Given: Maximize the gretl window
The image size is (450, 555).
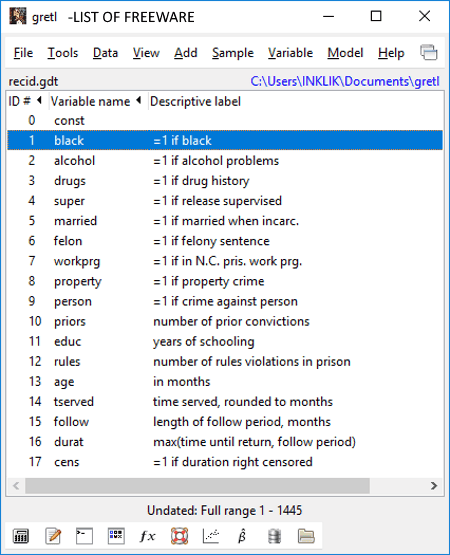Looking at the screenshot, I should (x=376, y=16).
